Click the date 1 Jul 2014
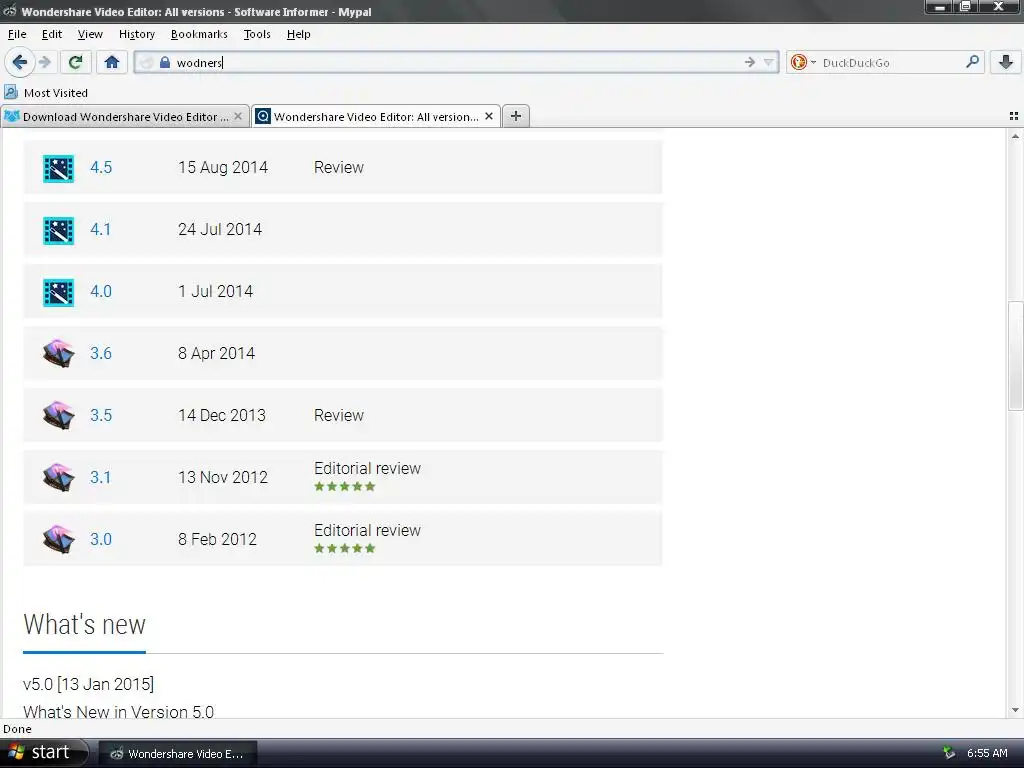 coord(216,291)
